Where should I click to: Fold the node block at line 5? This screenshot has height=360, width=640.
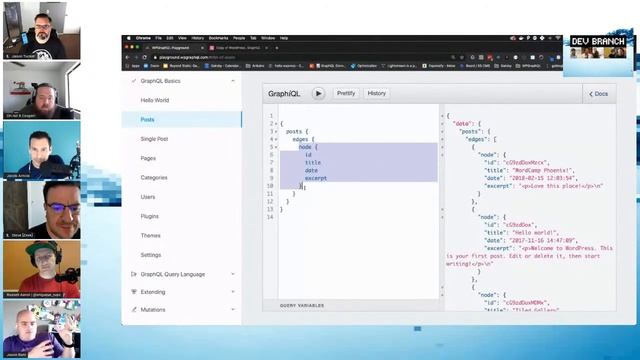click(x=276, y=147)
